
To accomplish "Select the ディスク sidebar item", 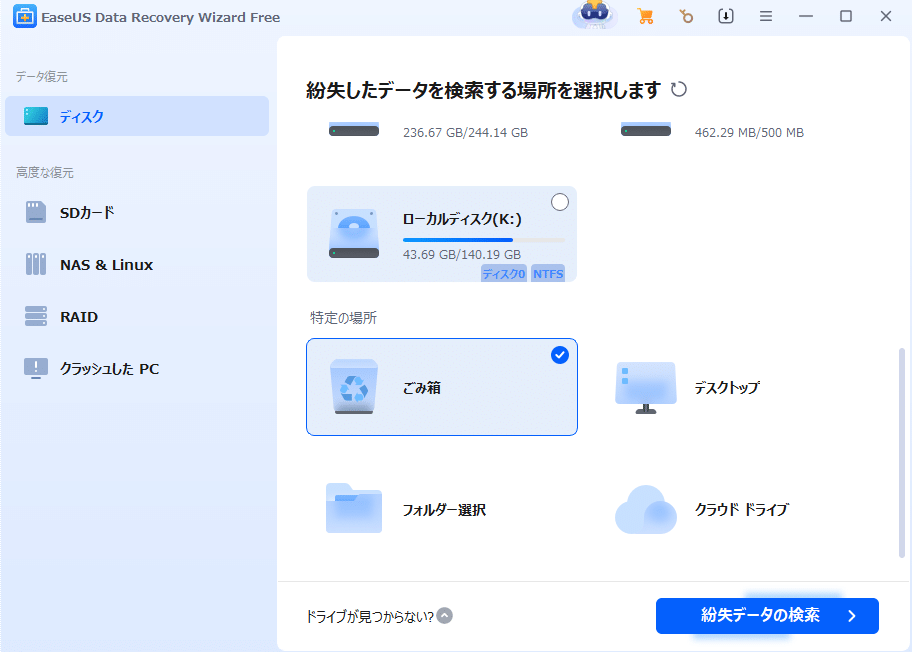I will [x=137, y=116].
